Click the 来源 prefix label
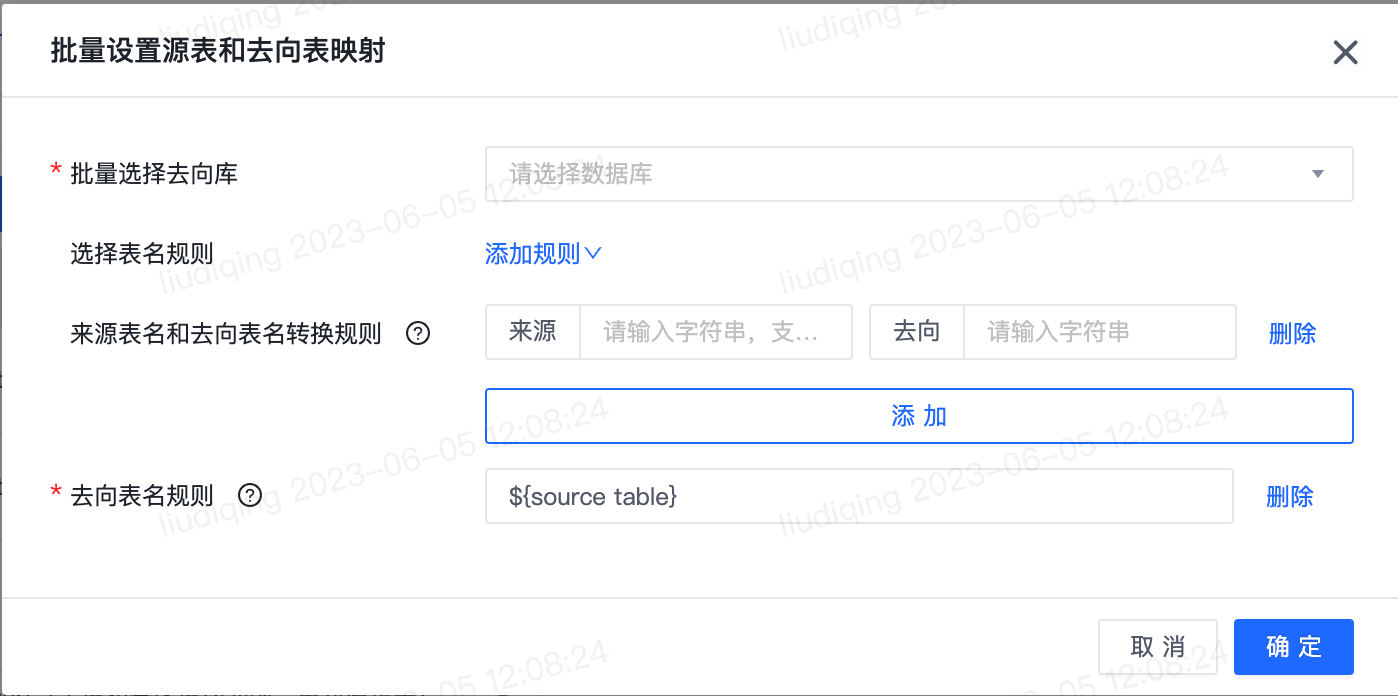1398x696 pixels. (x=533, y=332)
